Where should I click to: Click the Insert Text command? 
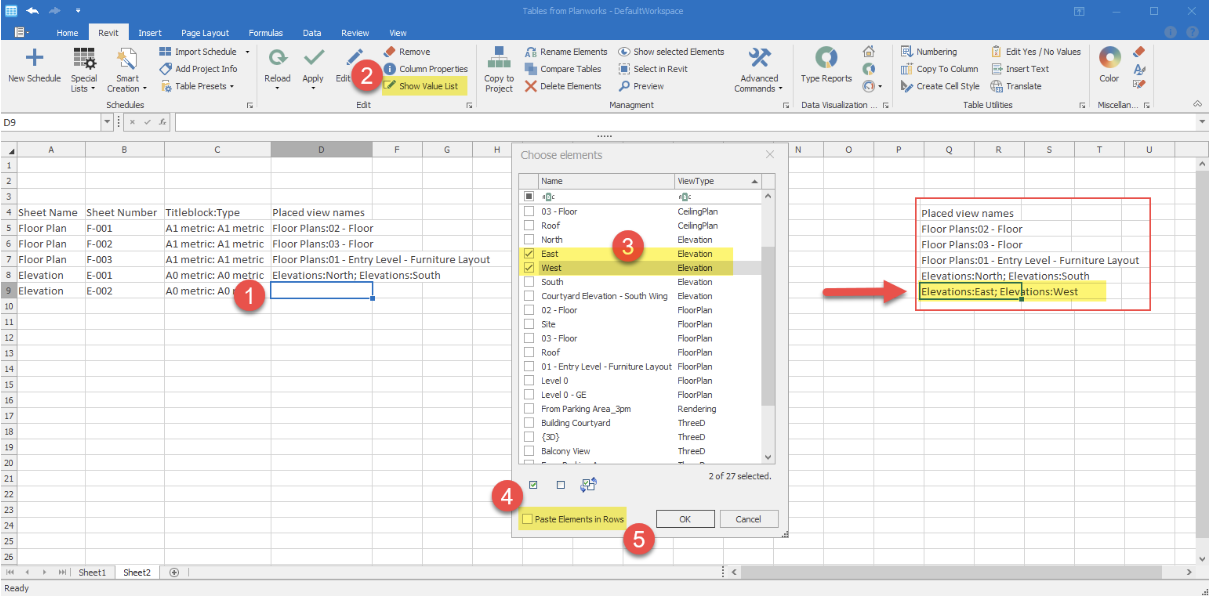[1020, 69]
